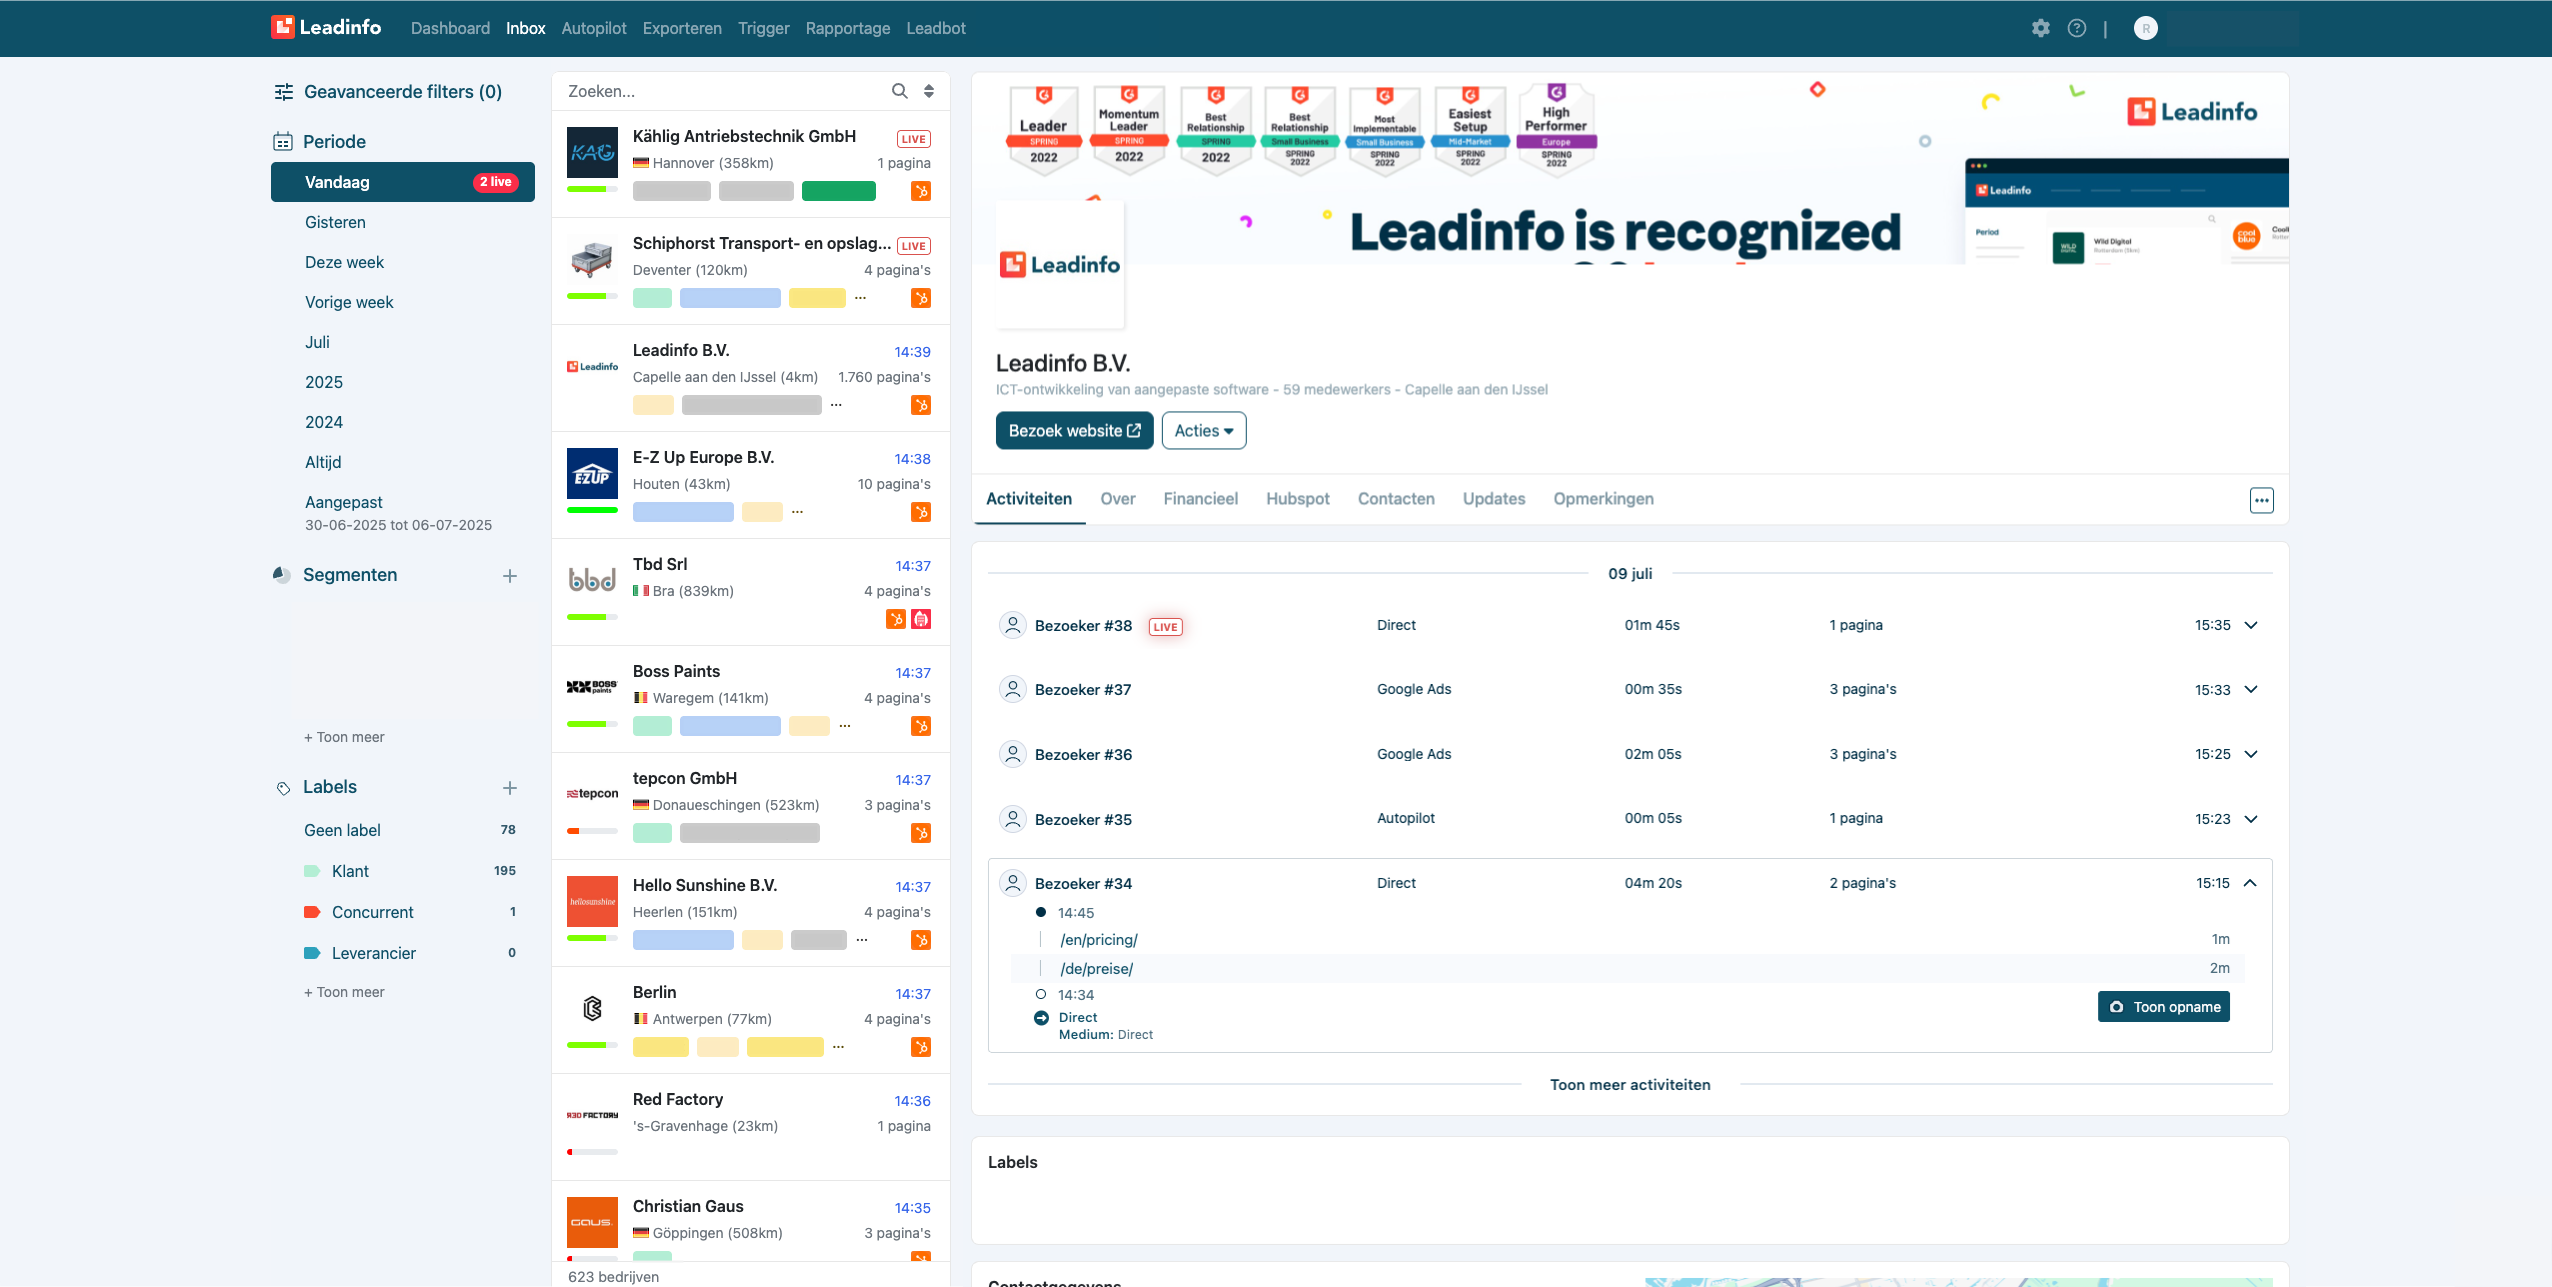Screen dimensions: 2552x1287
Task: Click the Bezoeker #38 person icon
Action: (x=1013, y=625)
